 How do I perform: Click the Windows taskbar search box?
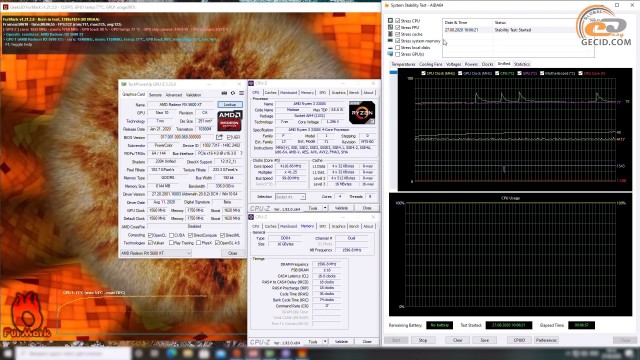[x=74, y=353]
